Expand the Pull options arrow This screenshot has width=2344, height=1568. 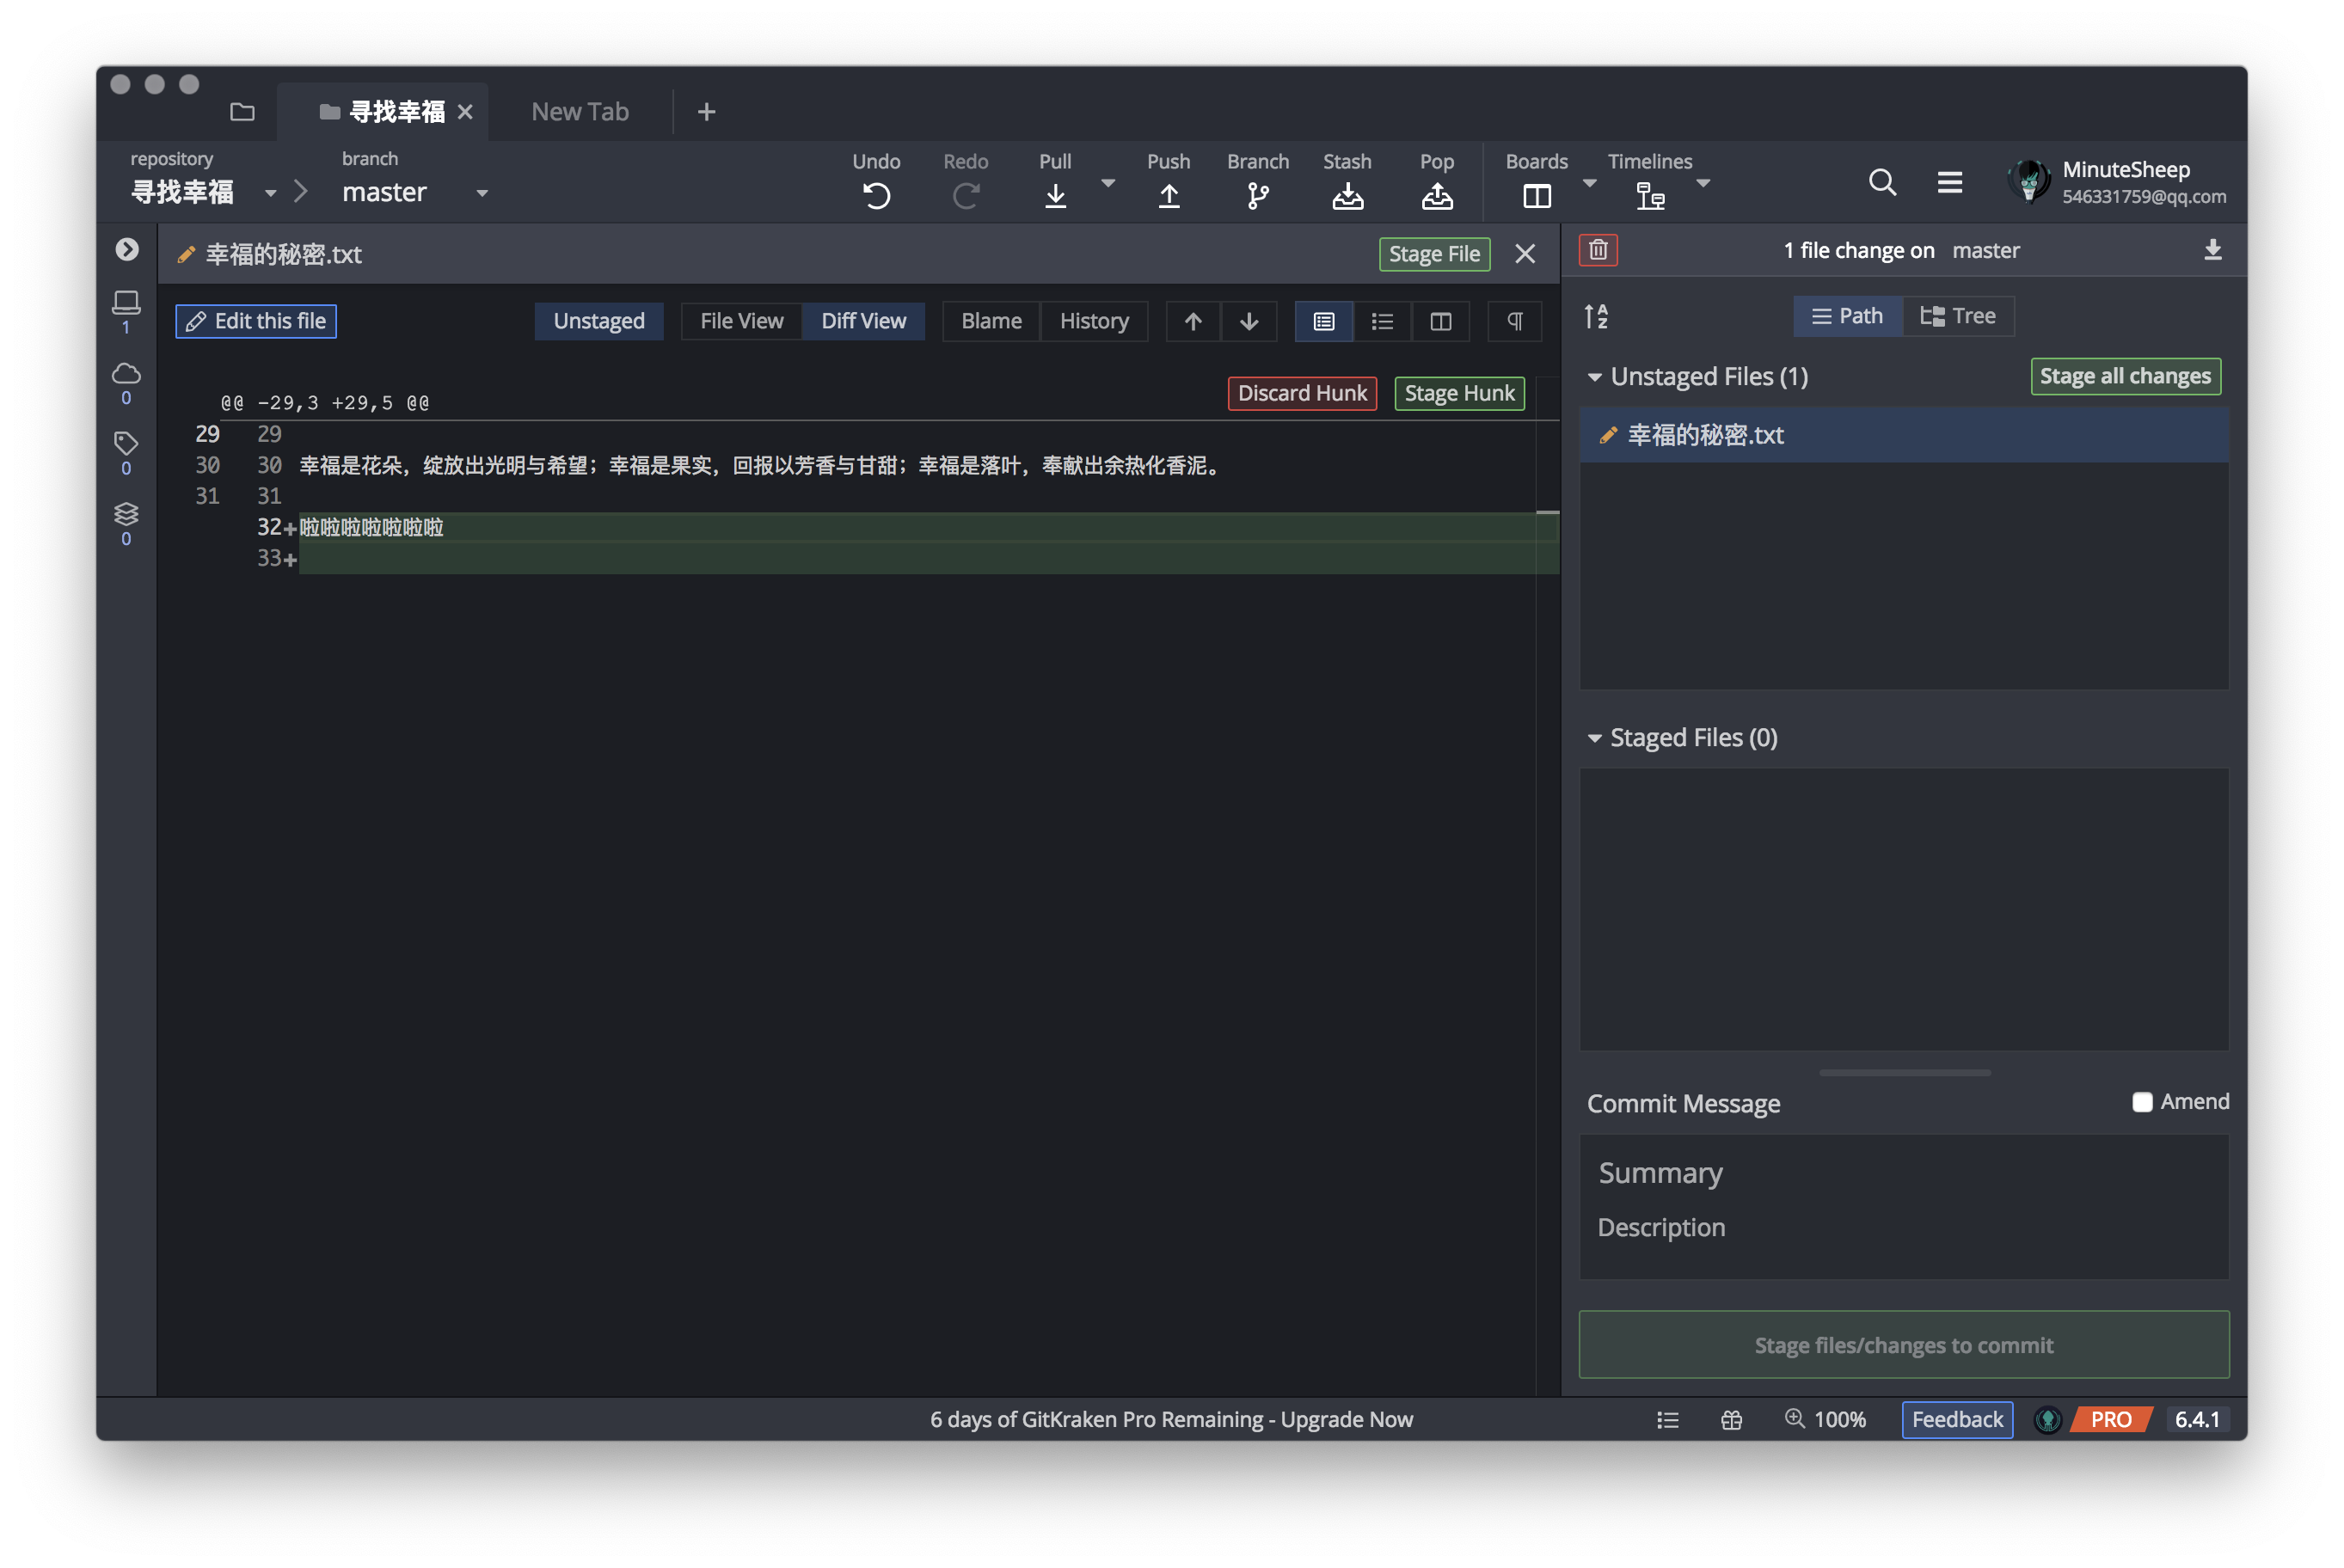pos(1107,183)
